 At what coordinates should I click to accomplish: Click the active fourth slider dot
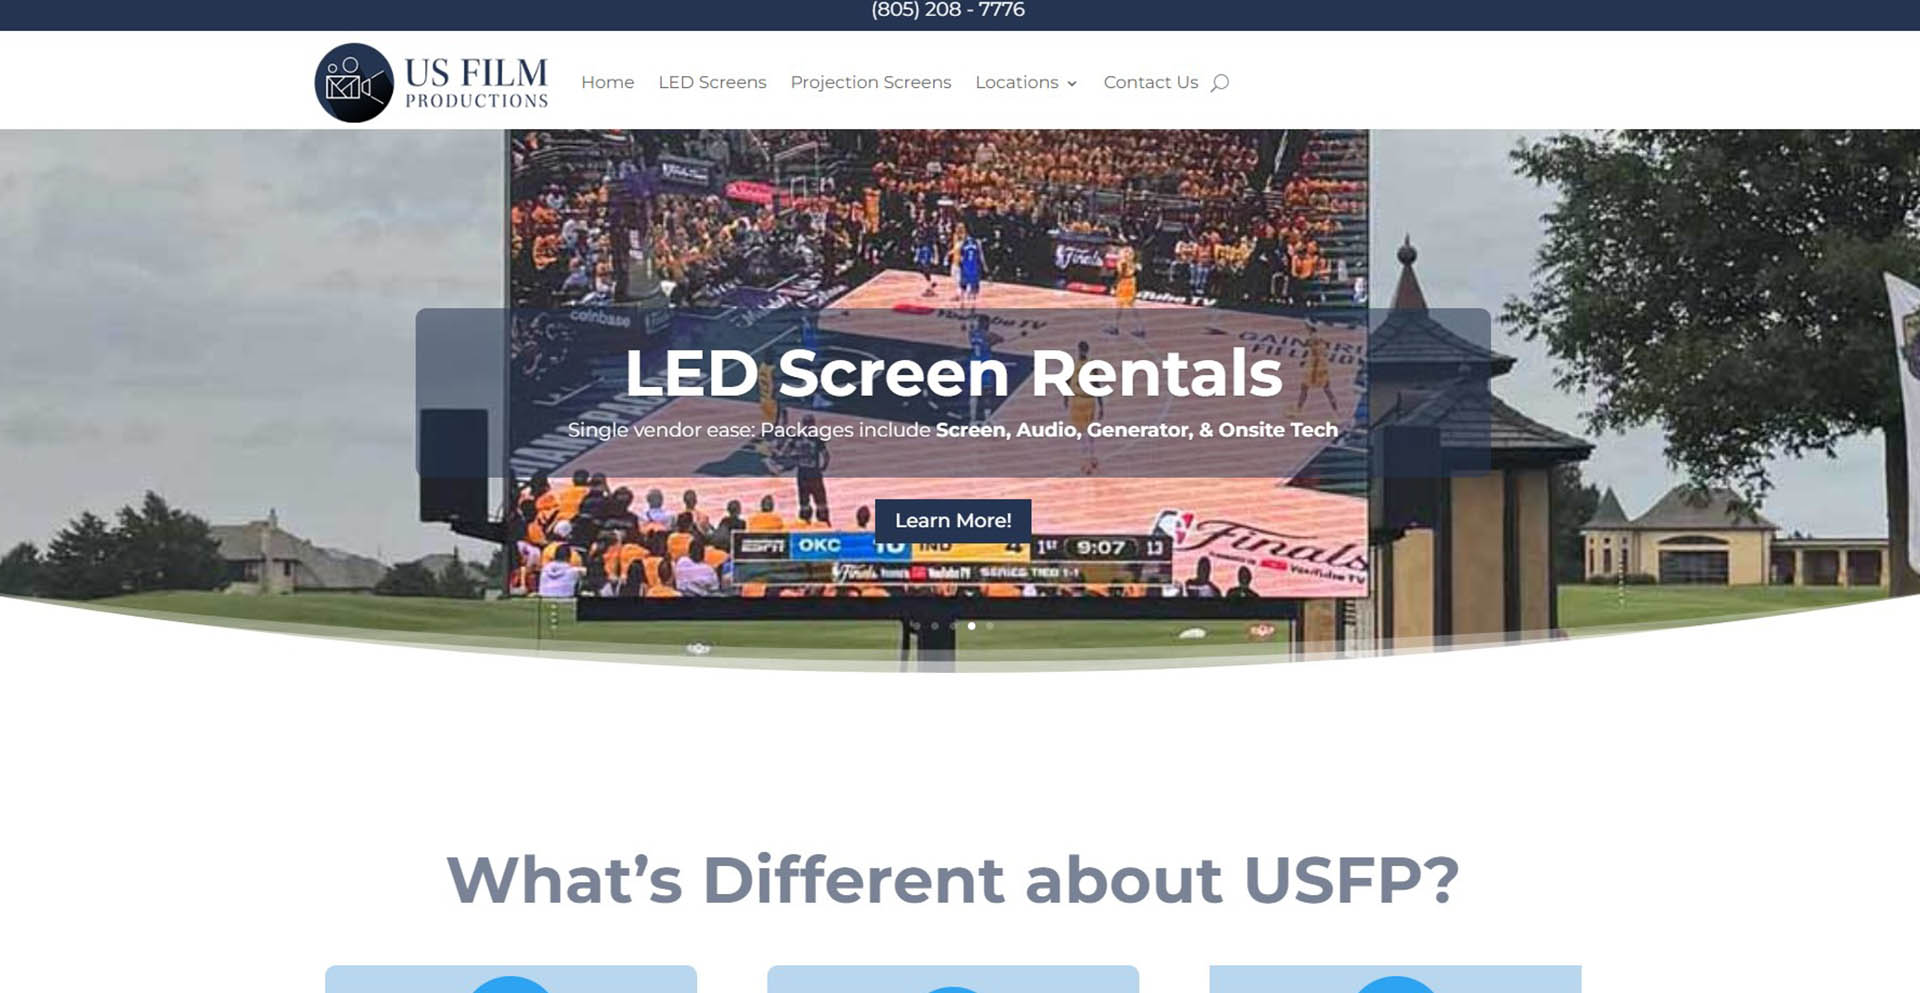pyautogui.click(x=971, y=626)
